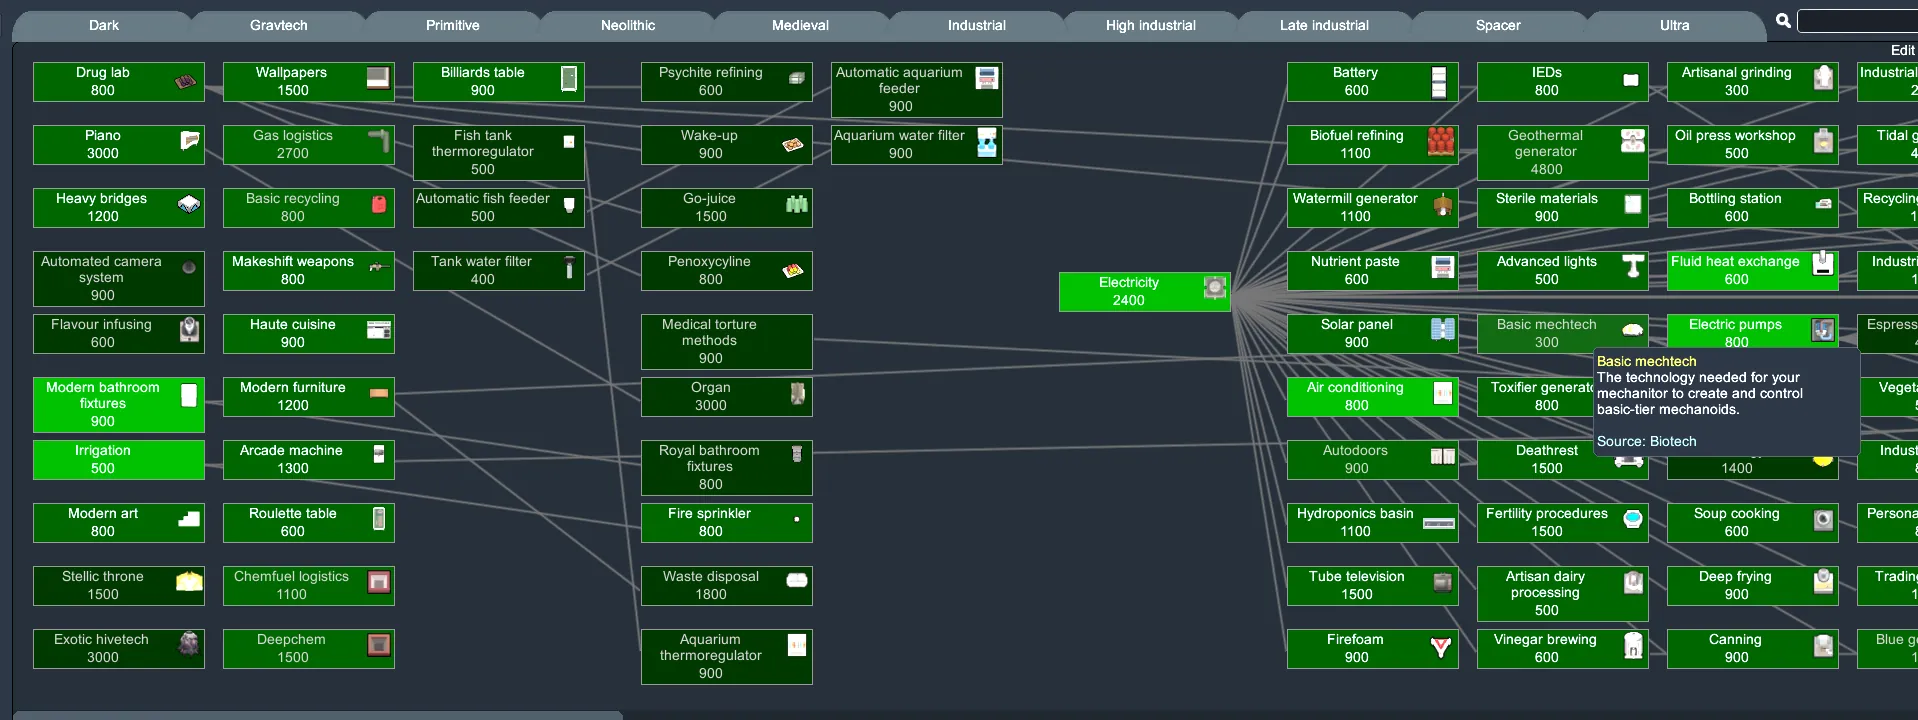Click inside the search text field
Image resolution: width=1918 pixels, height=720 pixels.
(x=1856, y=21)
